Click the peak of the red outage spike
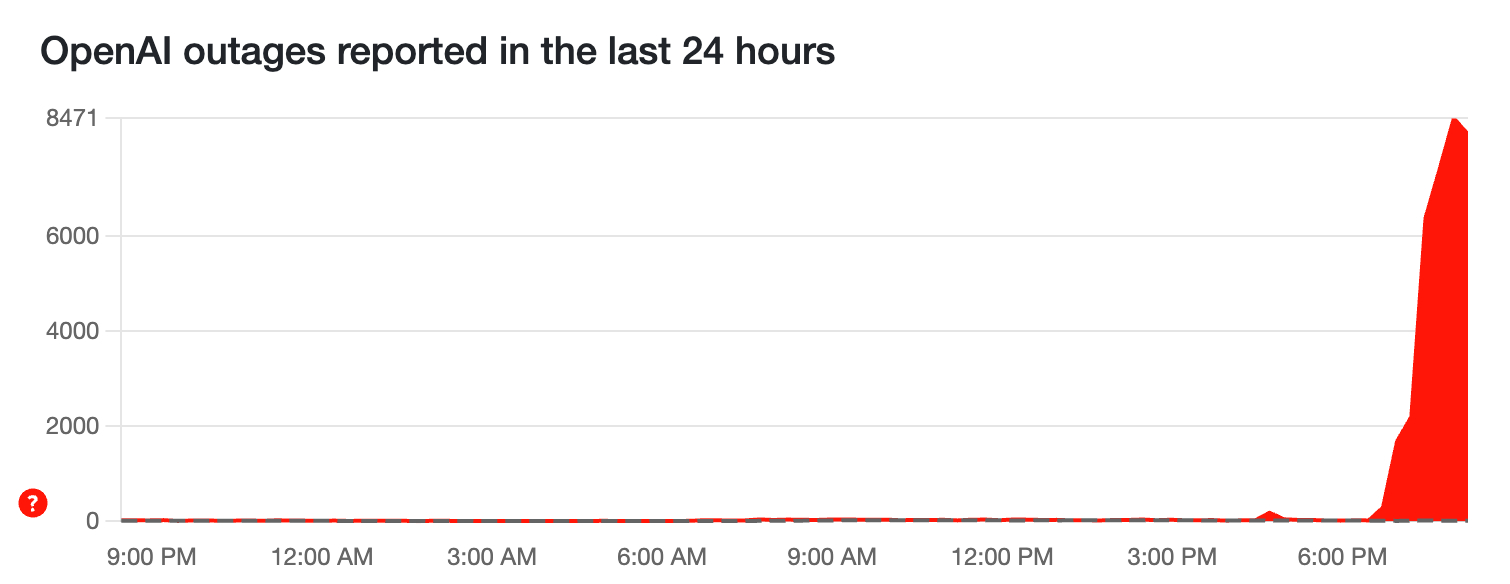The image size is (1510, 584). [1453, 120]
